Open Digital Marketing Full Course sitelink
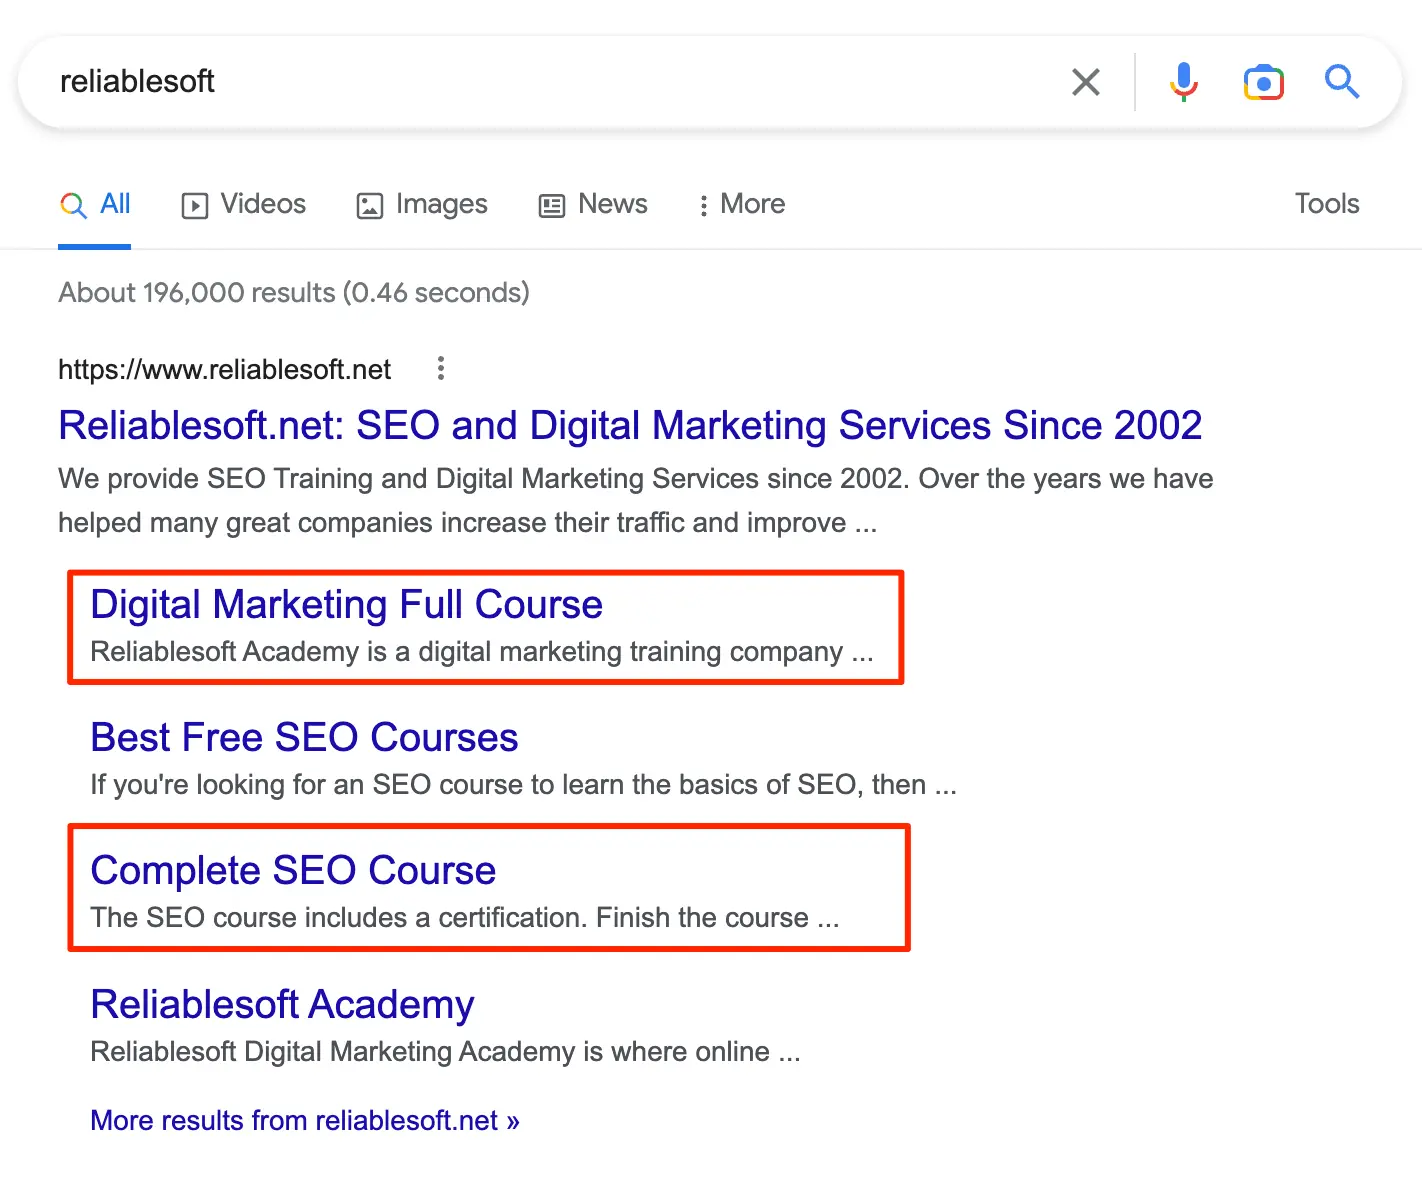 click(346, 605)
